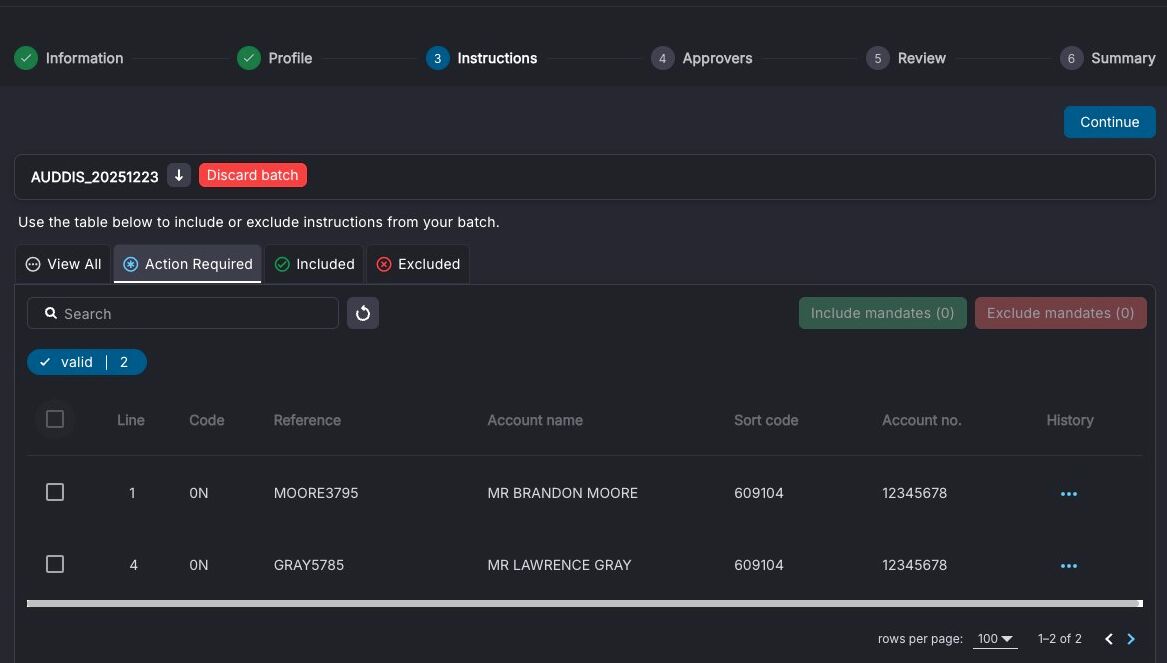
Task: Click step 6 Summary circle
Action: pos(1071,58)
